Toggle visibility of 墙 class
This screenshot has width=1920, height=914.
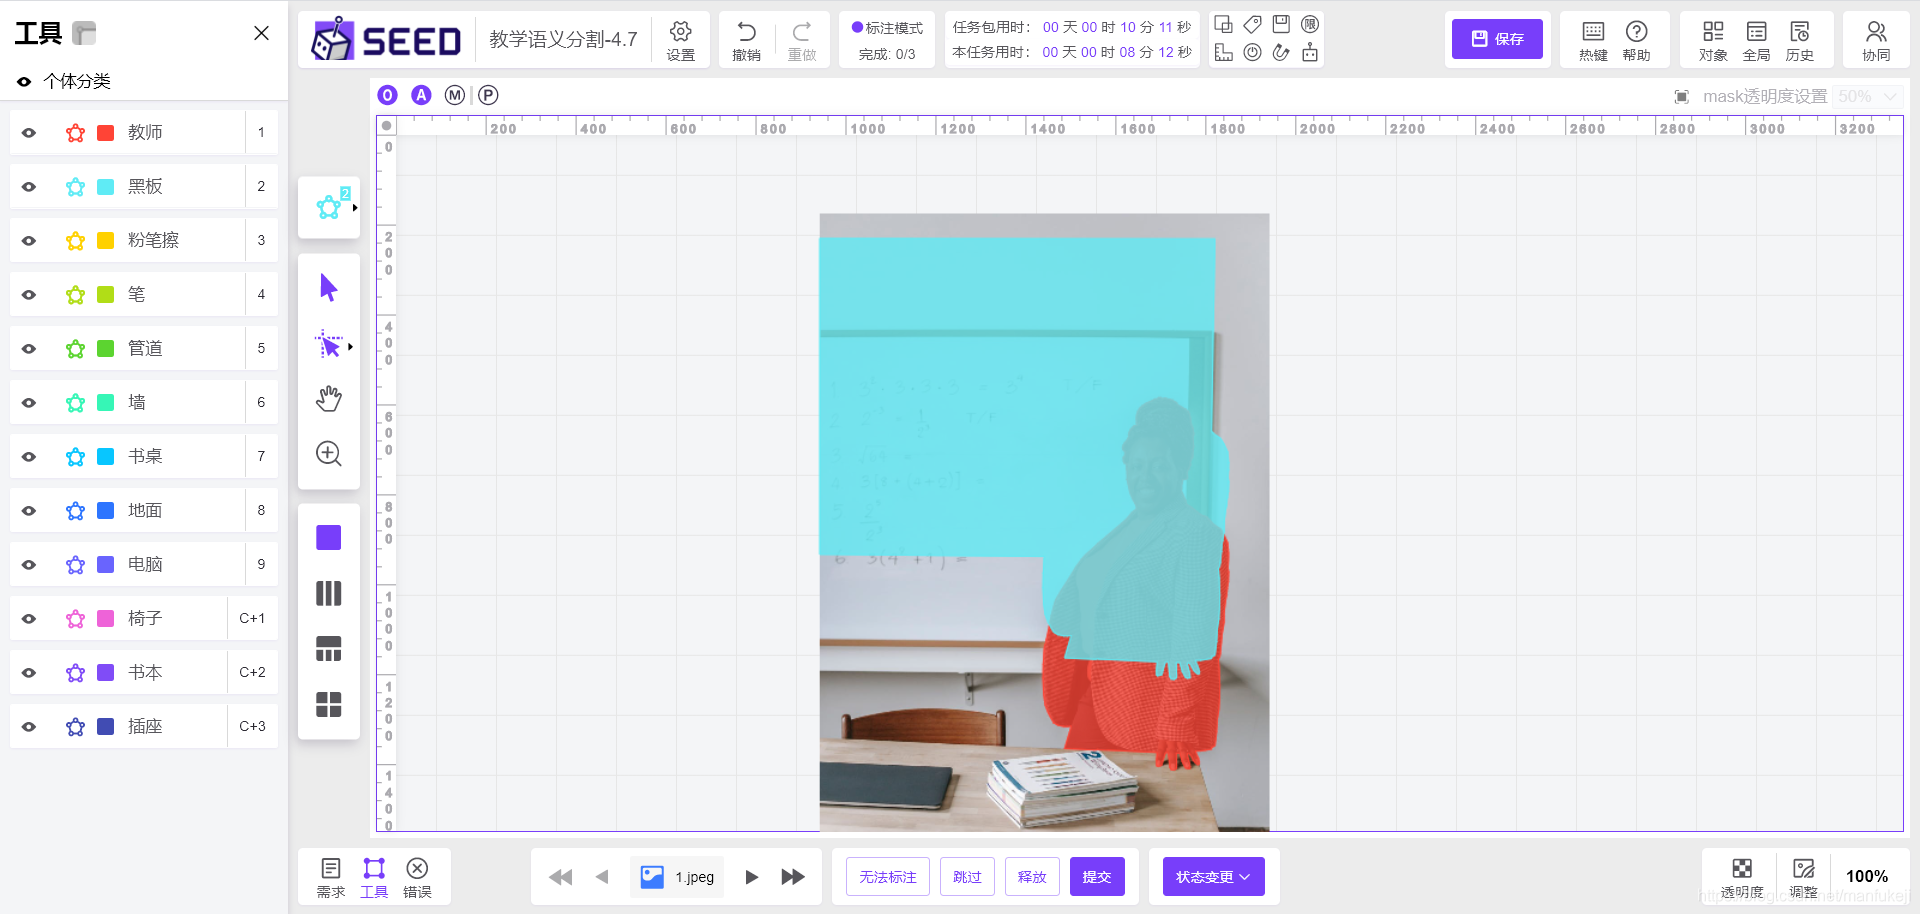click(x=29, y=403)
